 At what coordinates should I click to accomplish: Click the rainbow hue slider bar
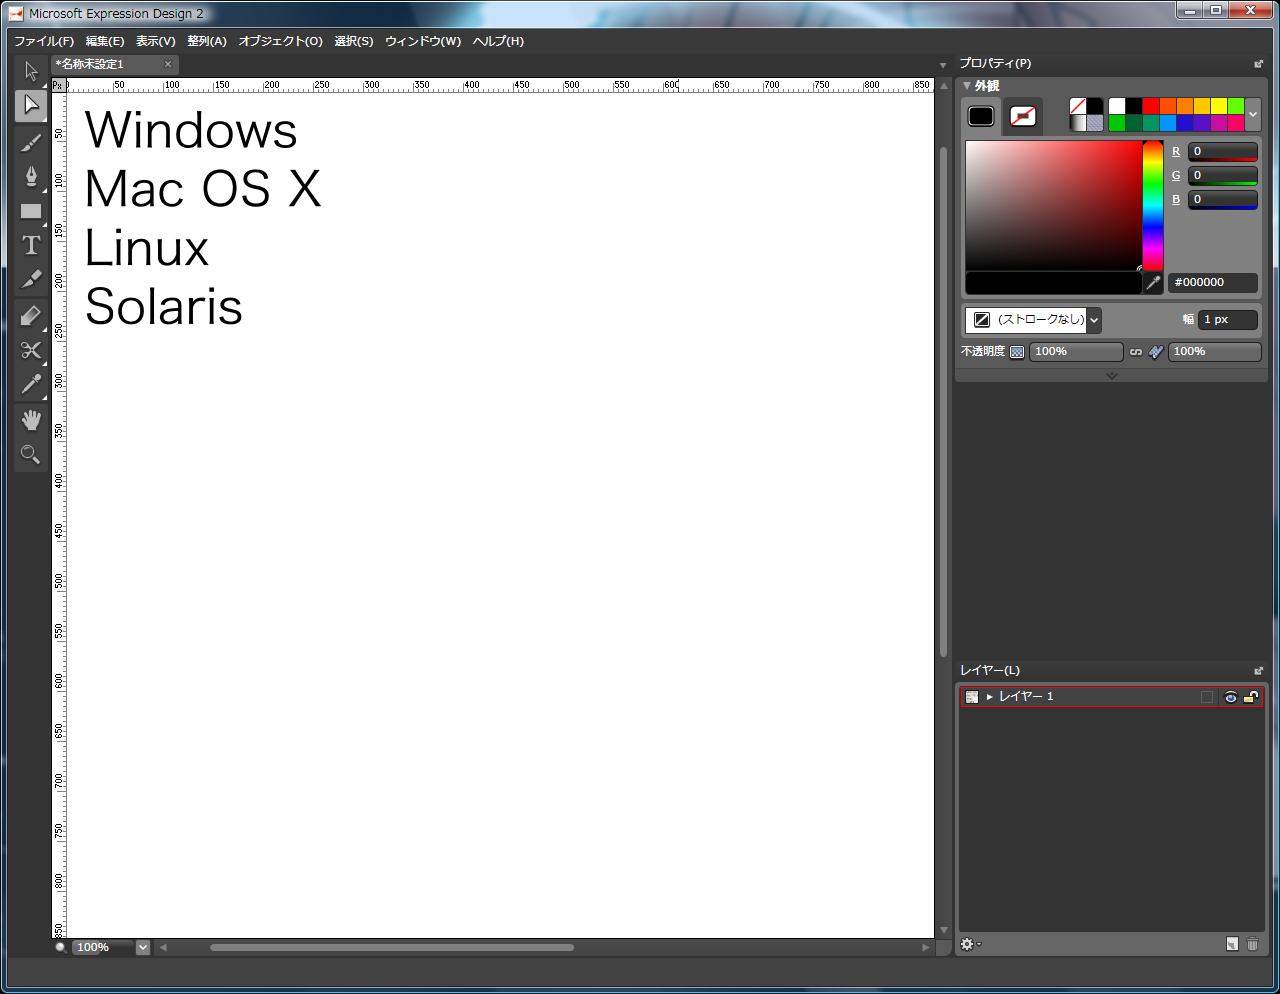(1153, 206)
